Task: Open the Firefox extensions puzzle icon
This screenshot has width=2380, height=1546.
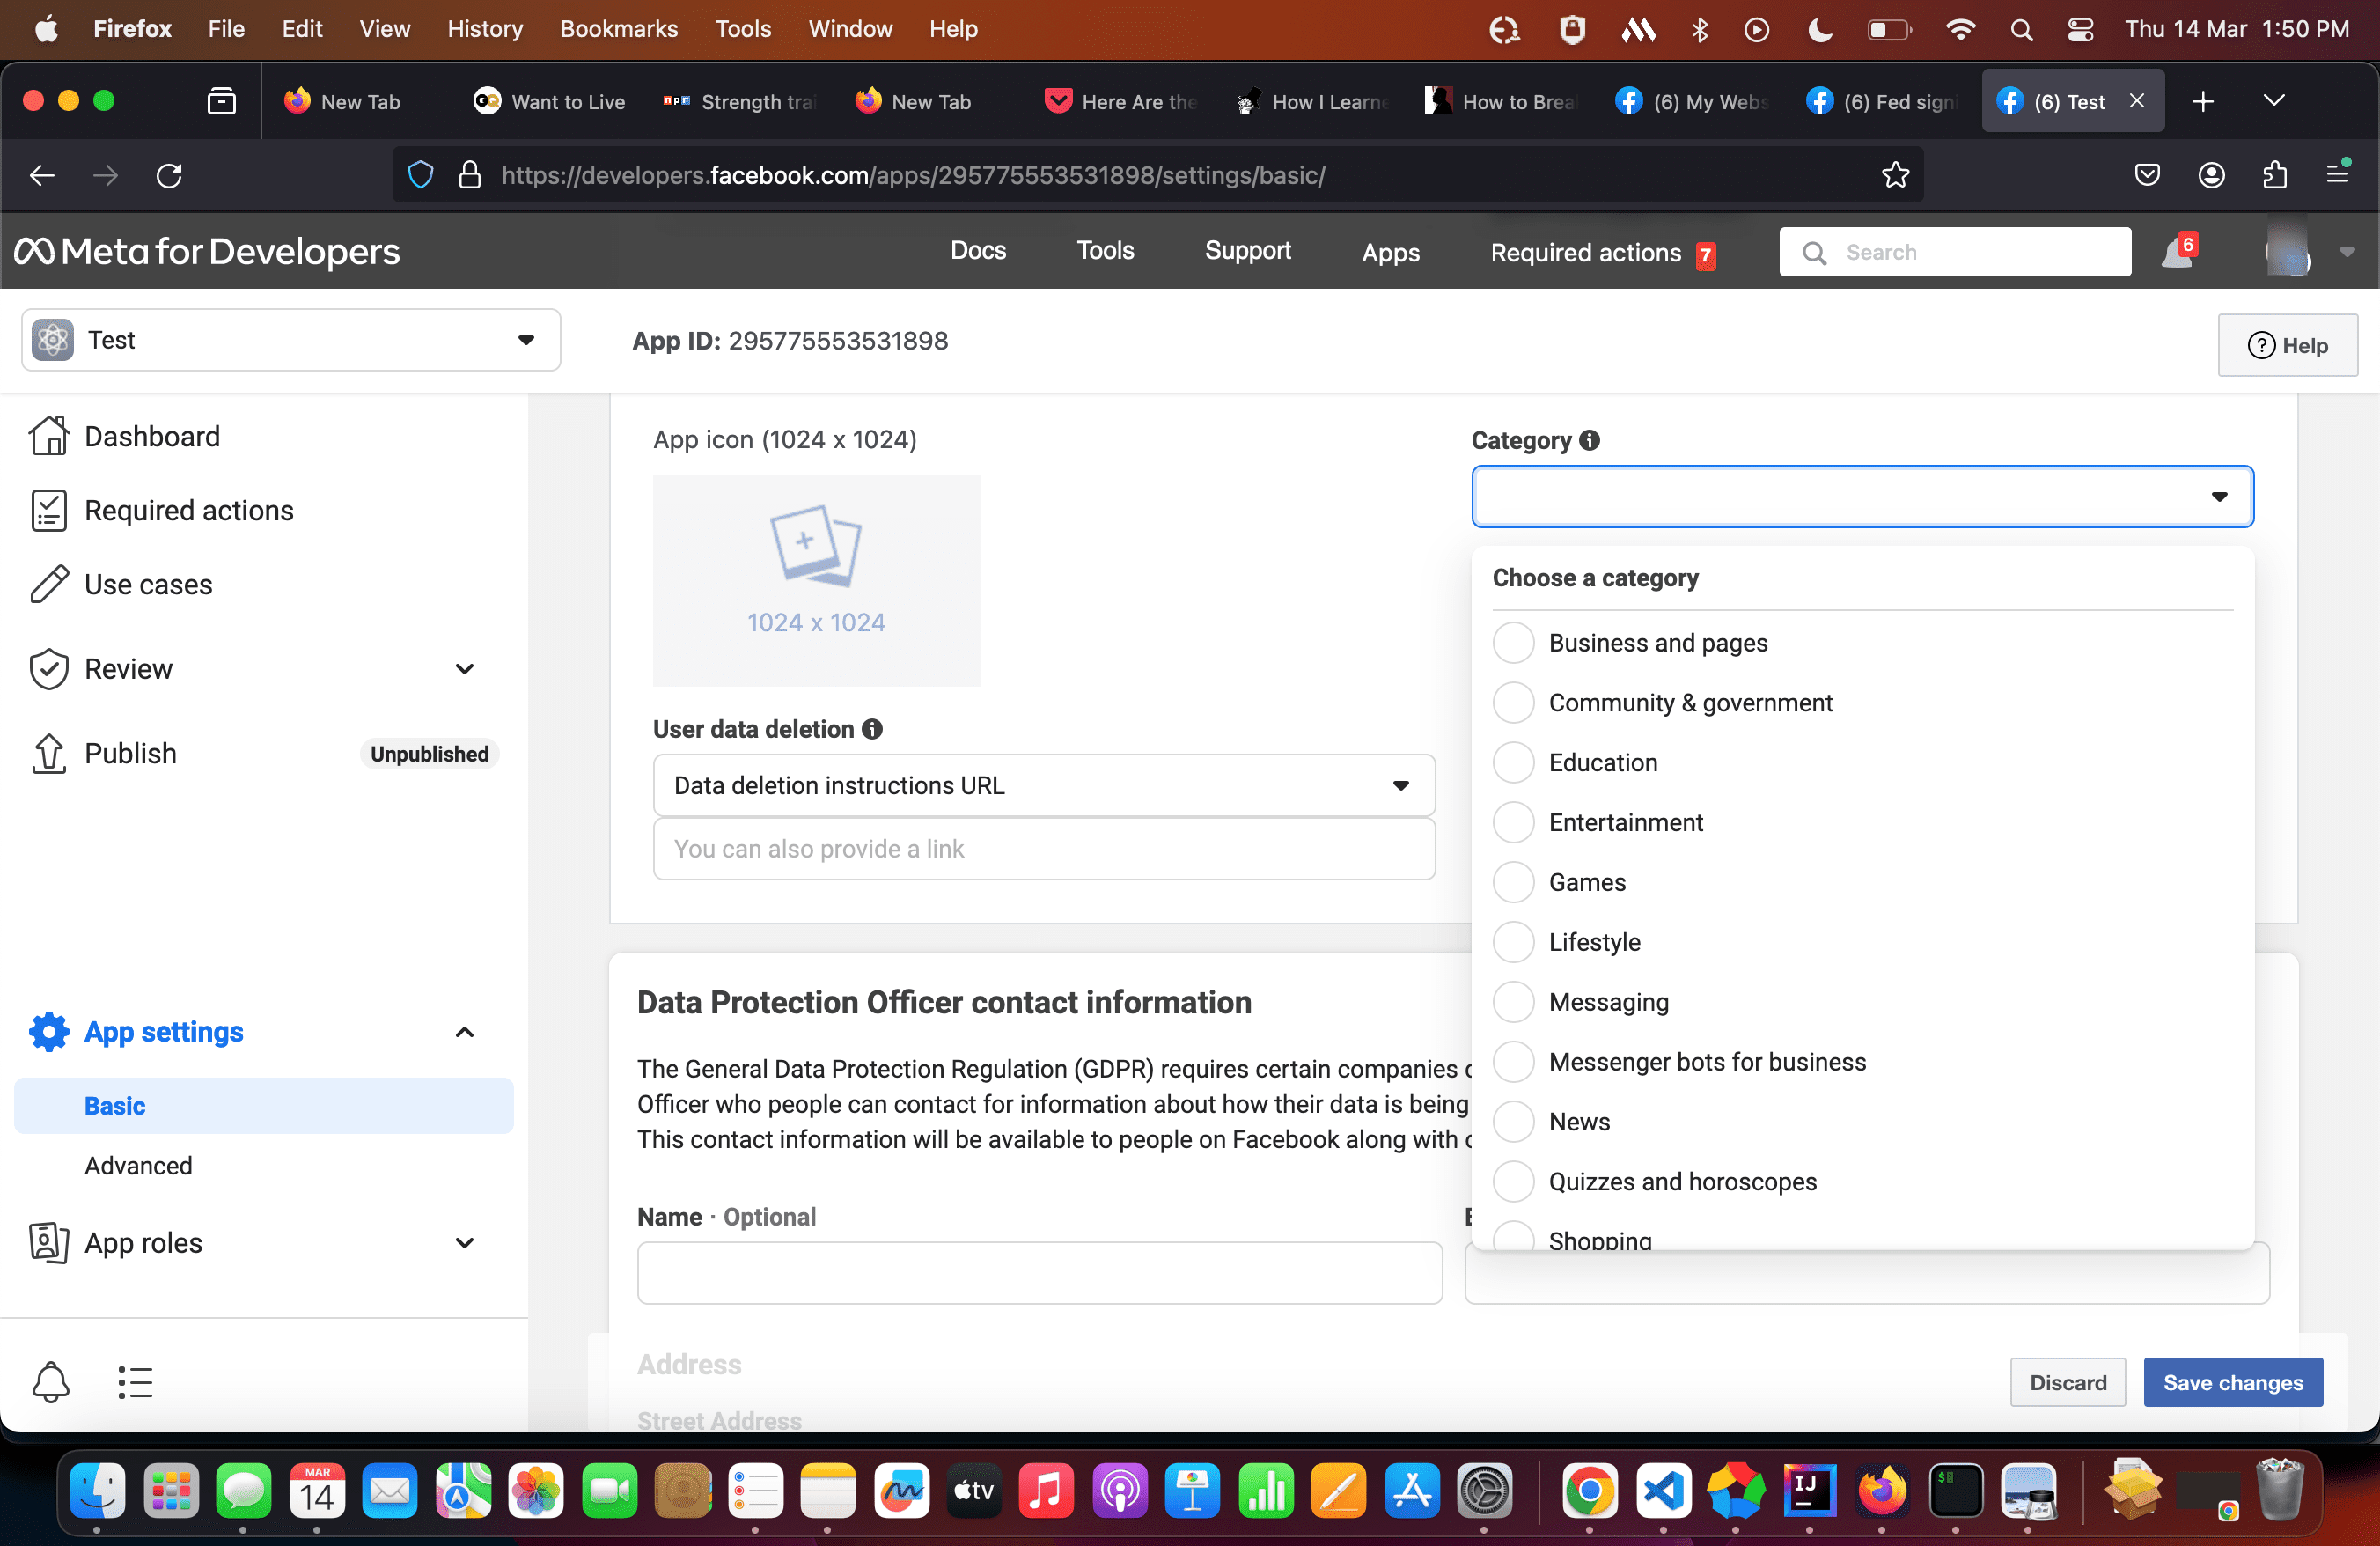Action: pos(2274,175)
